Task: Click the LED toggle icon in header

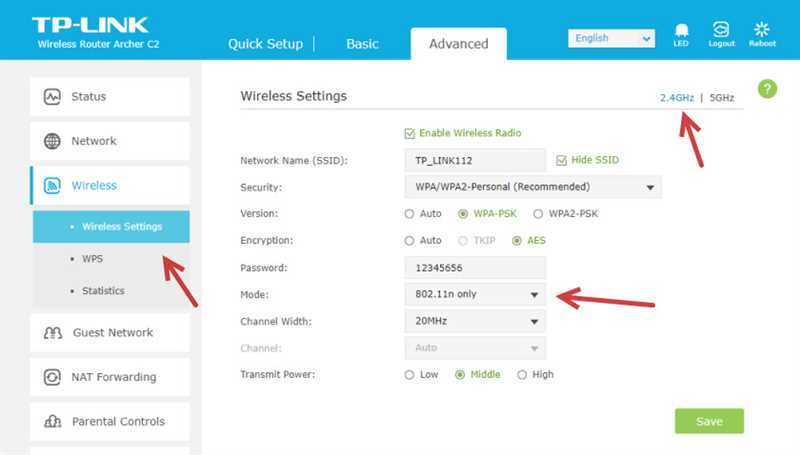Action: pyautogui.click(x=681, y=30)
